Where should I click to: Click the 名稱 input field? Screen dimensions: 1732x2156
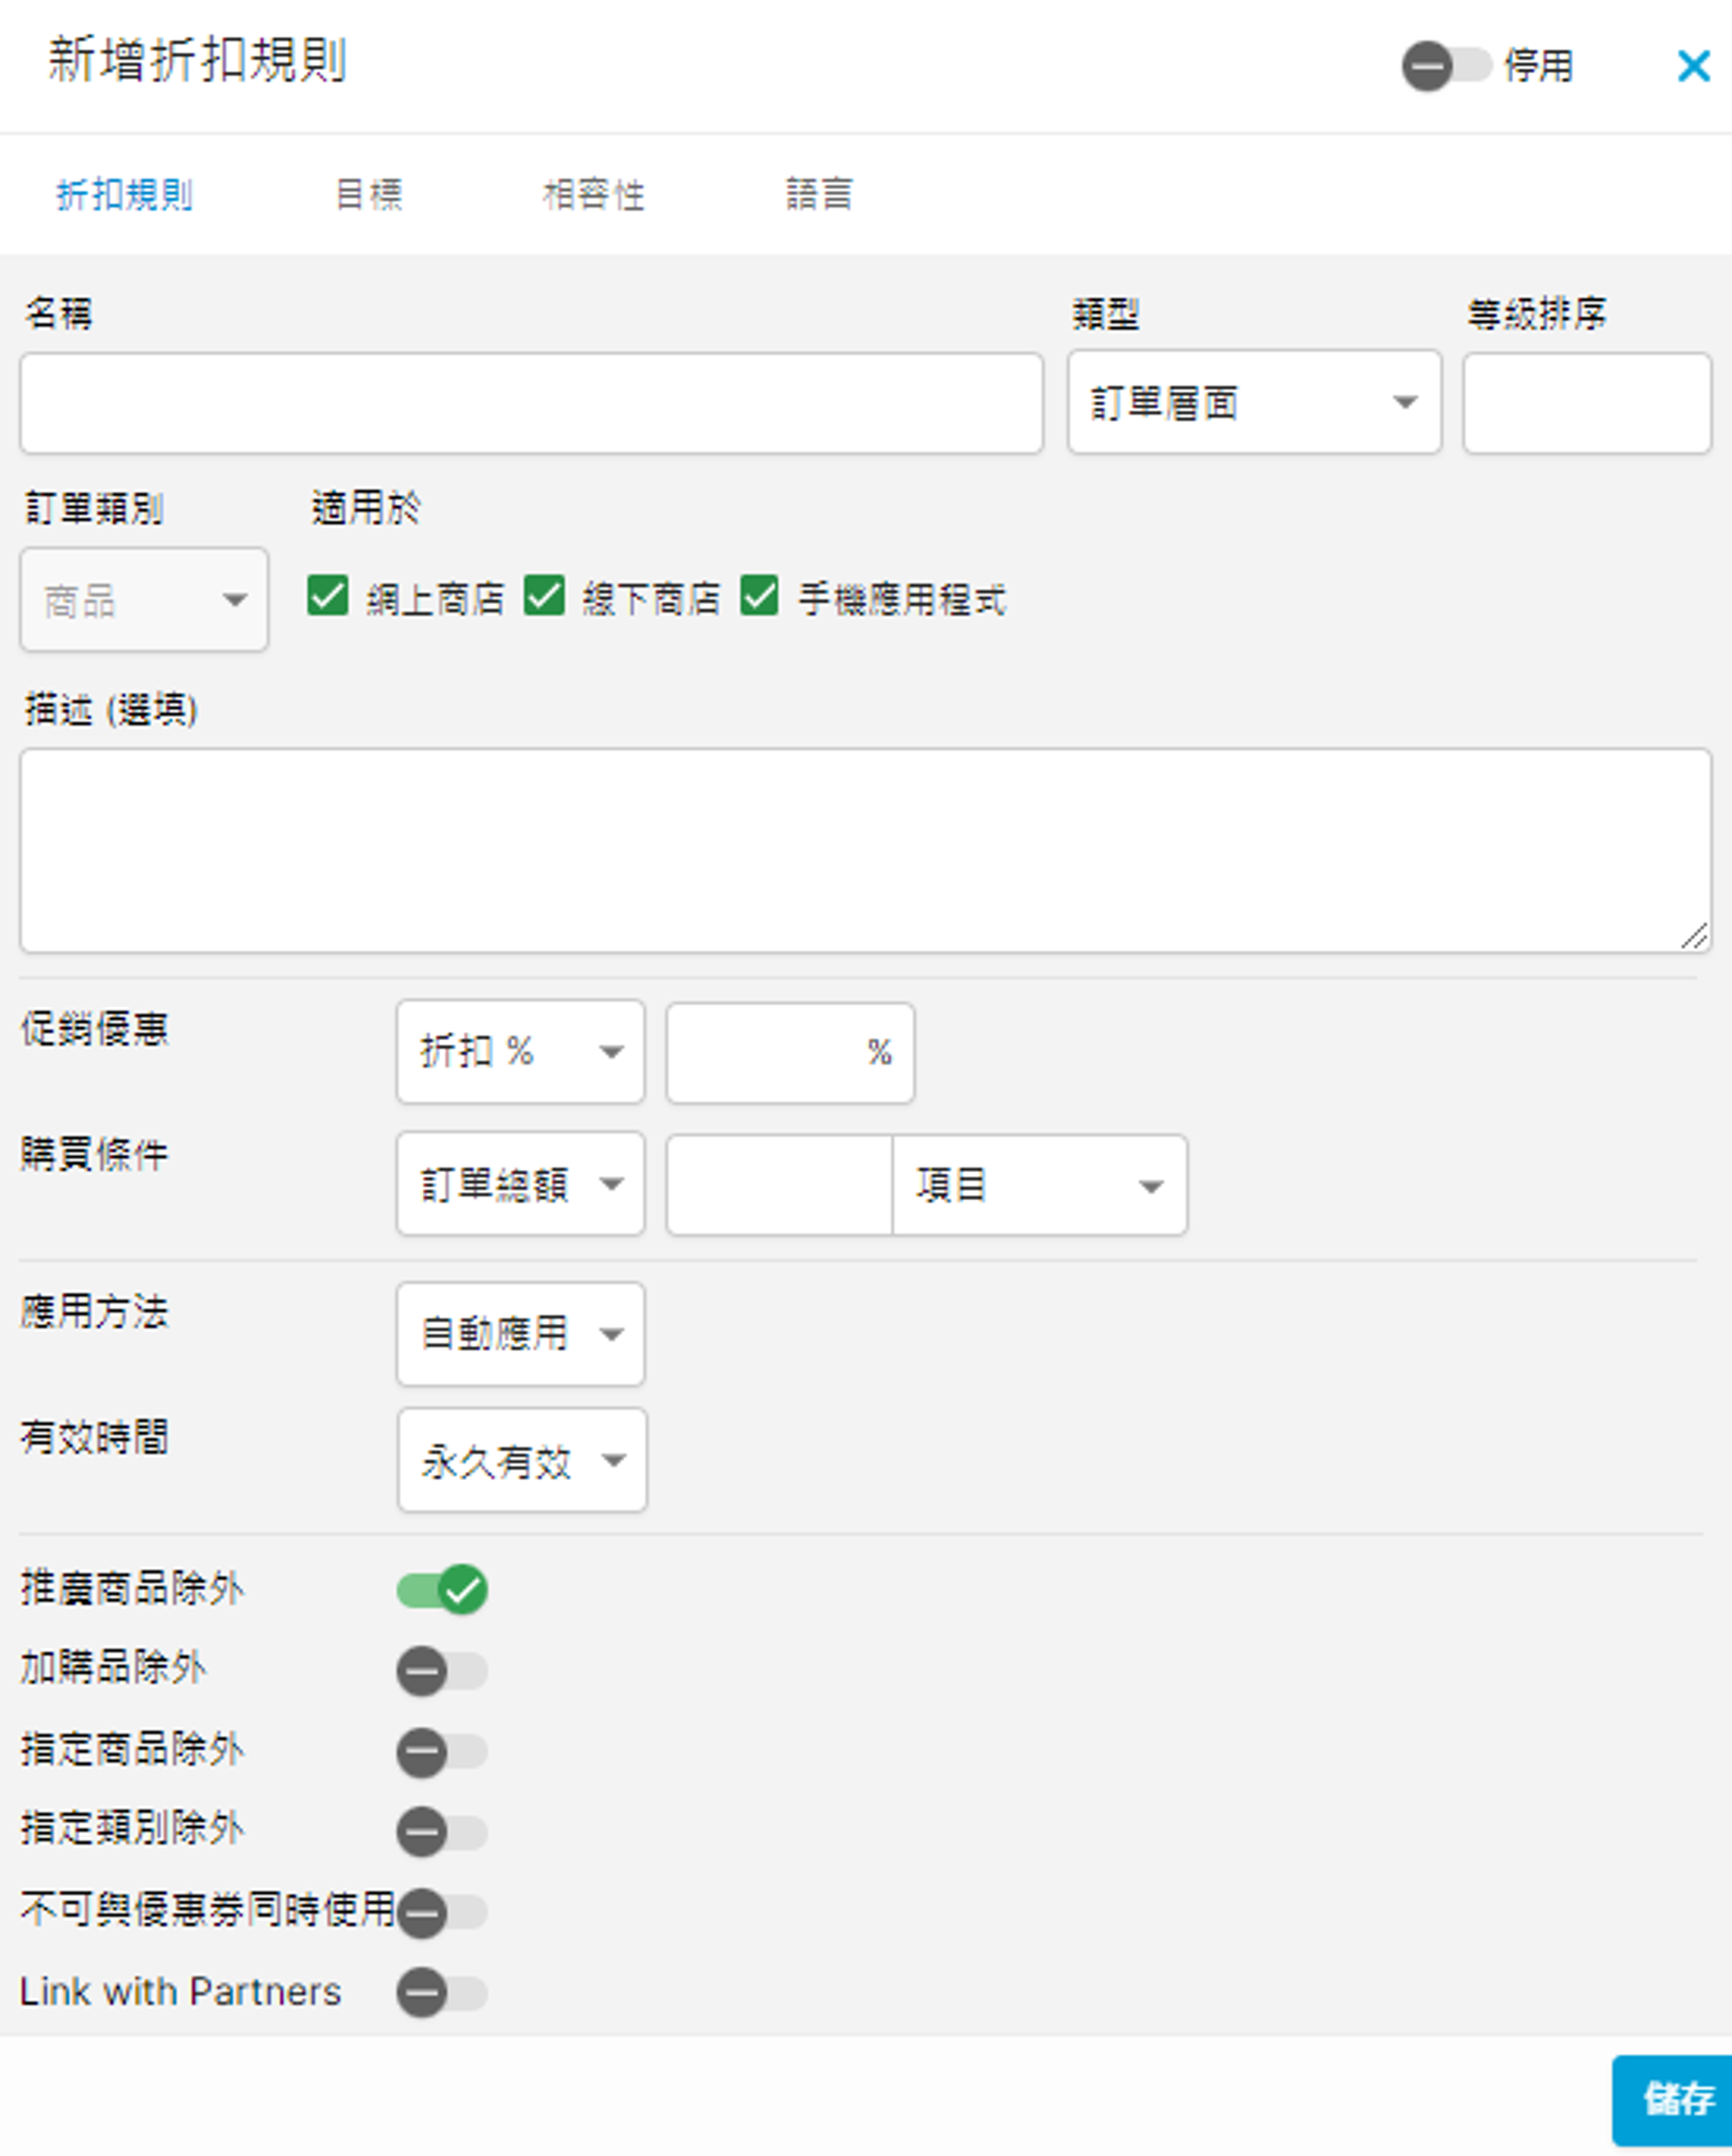(x=531, y=403)
